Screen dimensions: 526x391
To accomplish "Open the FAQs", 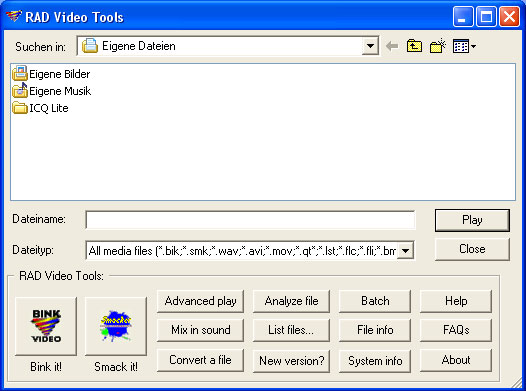I will 456,330.
